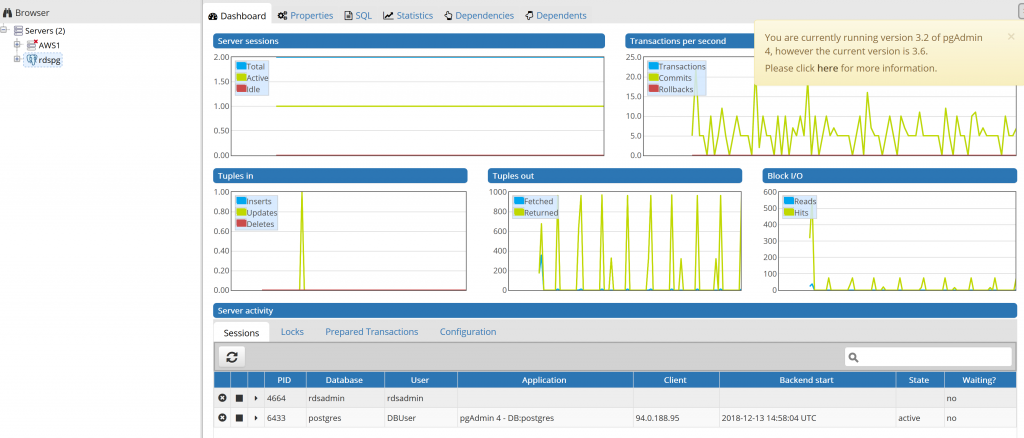This screenshot has width=1024, height=438.
Task: Click the Deletes legend swatch in Tuples in
Action: pyautogui.click(x=241, y=223)
